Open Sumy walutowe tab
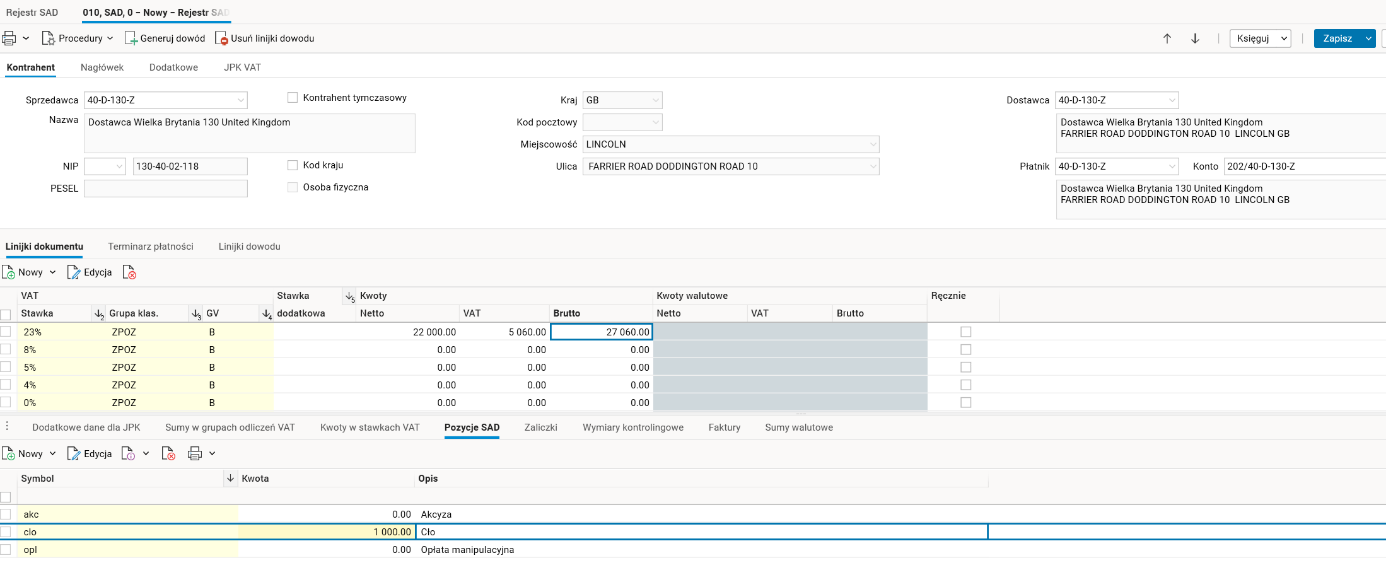Image resolution: width=1386 pixels, height=587 pixels. point(799,427)
